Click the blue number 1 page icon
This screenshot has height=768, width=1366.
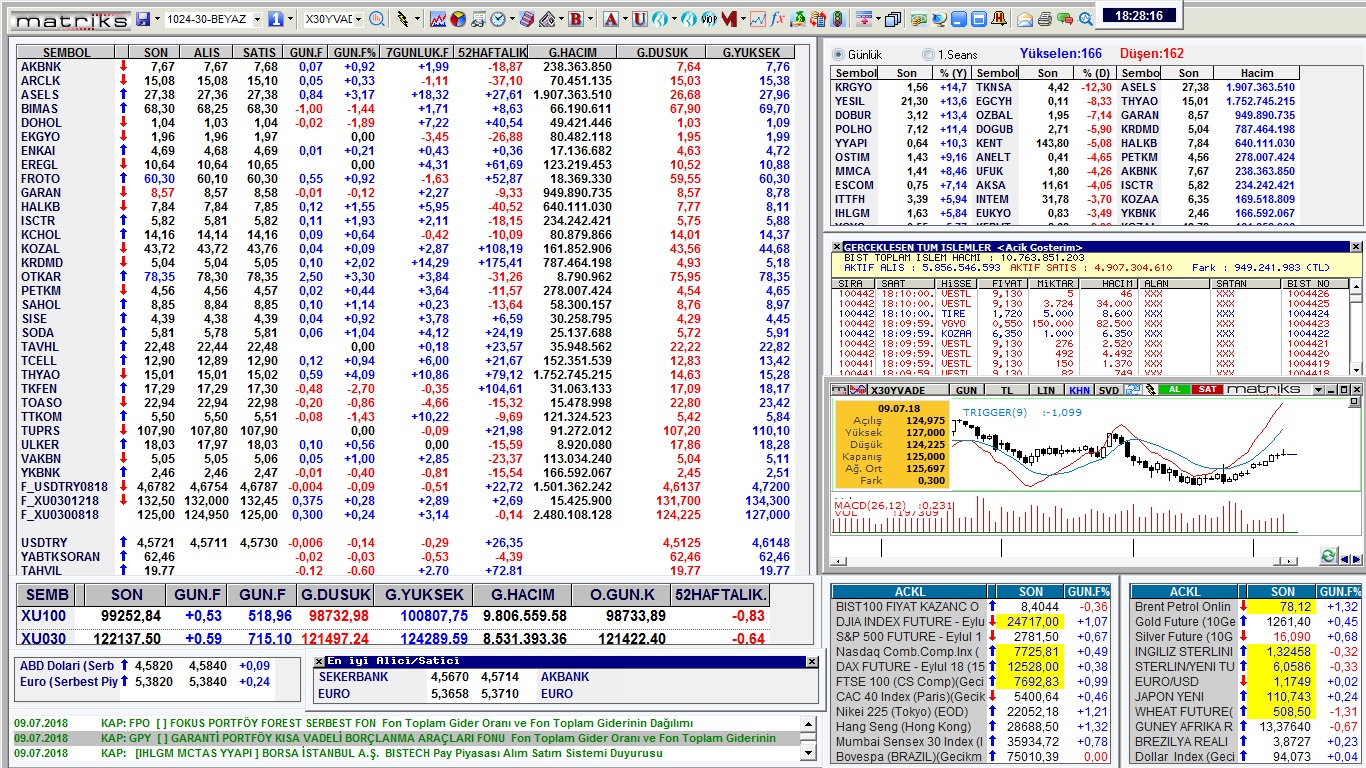click(x=275, y=19)
